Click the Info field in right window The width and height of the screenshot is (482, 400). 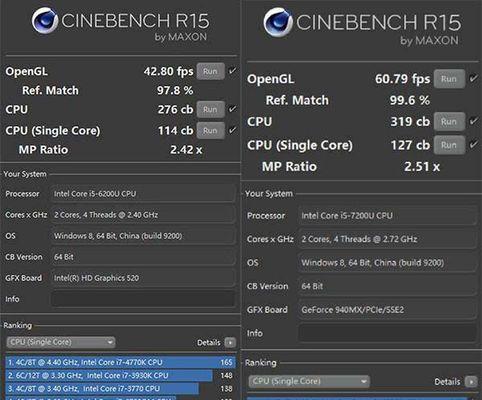pyautogui.click(x=387, y=333)
